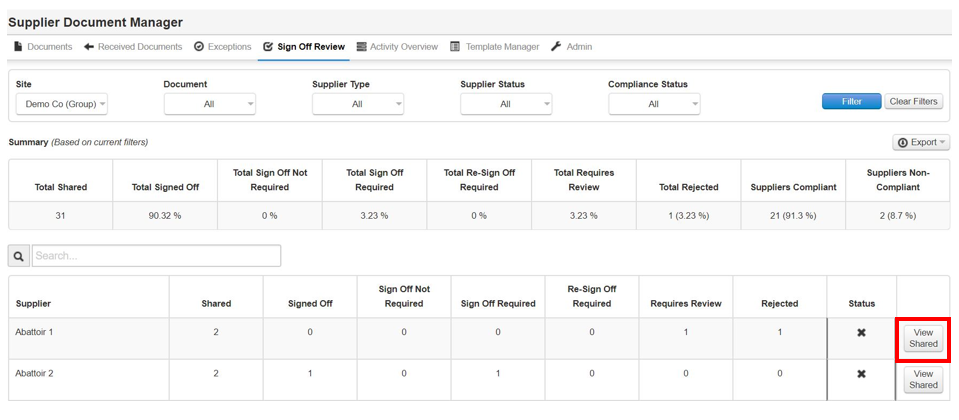Select the Abattoir 2 supplier name
Screen dimensions: 959x420
(x=34, y=373)
